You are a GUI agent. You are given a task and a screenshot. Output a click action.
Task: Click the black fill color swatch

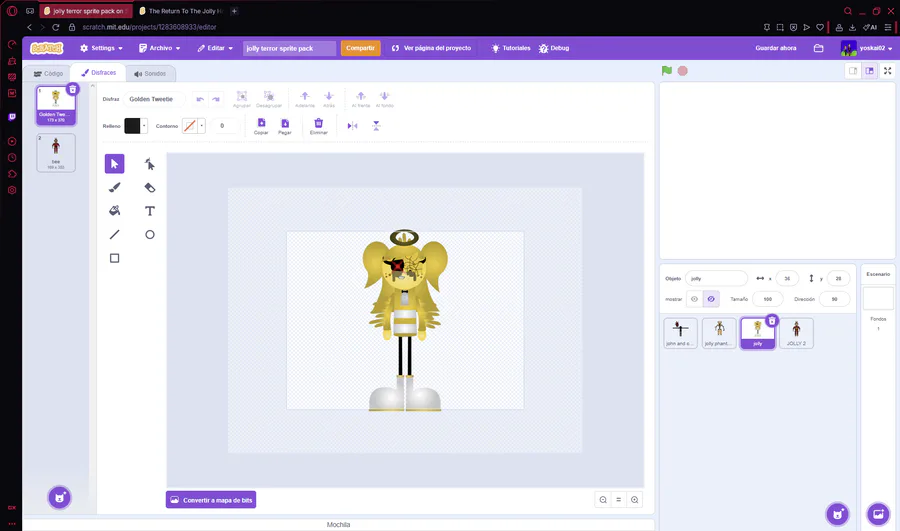coord(132,126)
